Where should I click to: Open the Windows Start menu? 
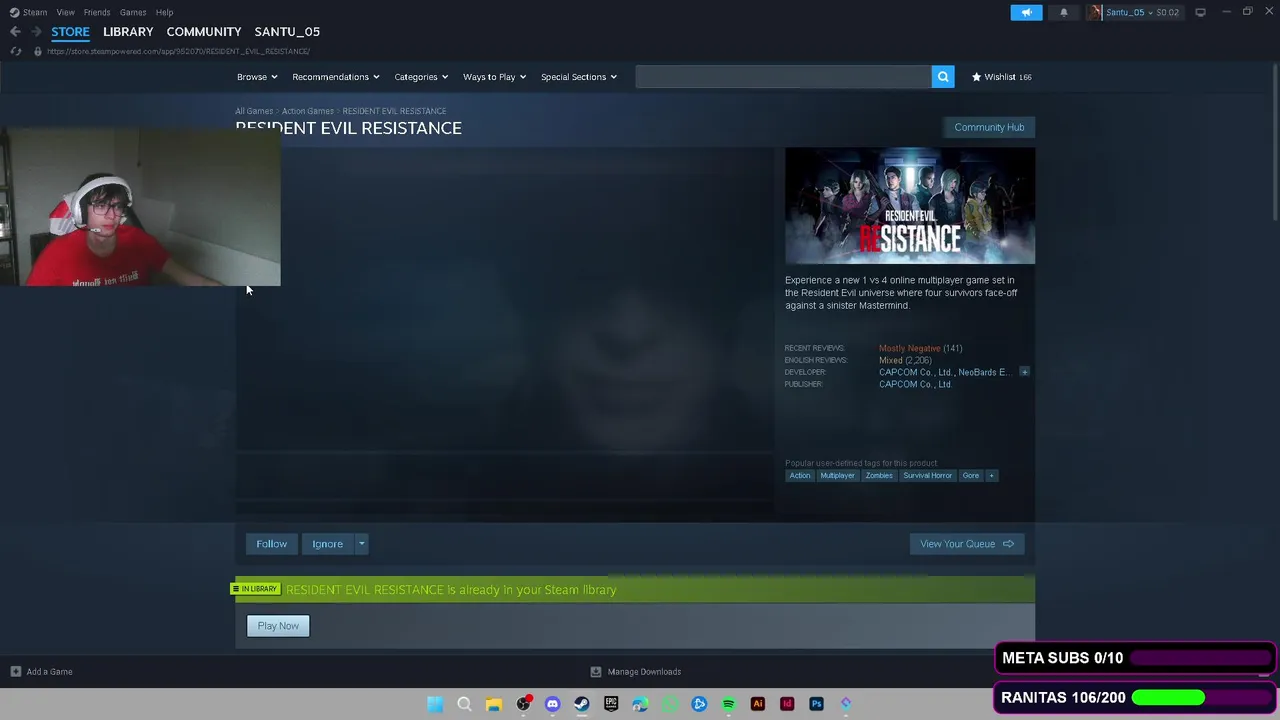pos(435,704)
